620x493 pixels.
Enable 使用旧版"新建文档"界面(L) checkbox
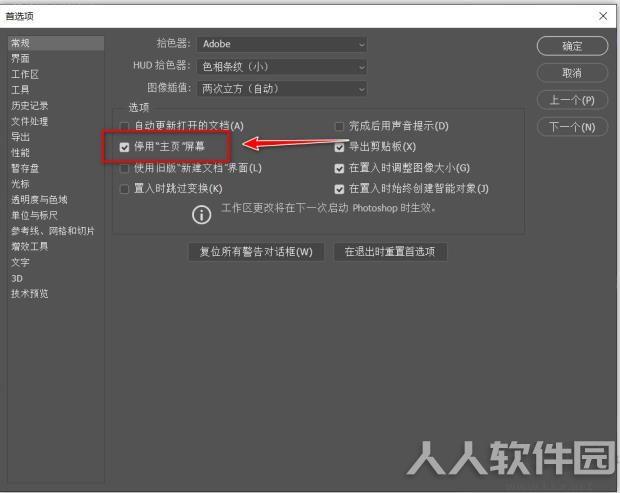[124, 168]
